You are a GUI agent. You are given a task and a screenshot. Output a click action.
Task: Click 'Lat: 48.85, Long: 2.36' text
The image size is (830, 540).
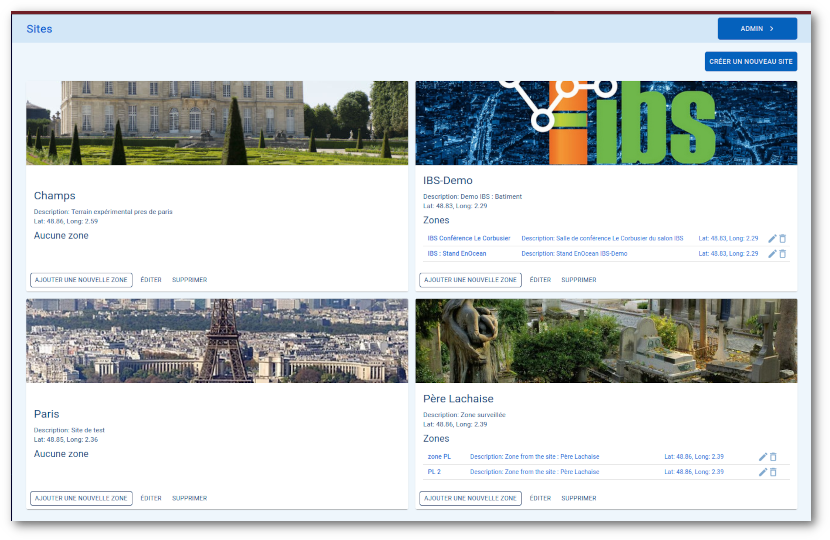66,440
